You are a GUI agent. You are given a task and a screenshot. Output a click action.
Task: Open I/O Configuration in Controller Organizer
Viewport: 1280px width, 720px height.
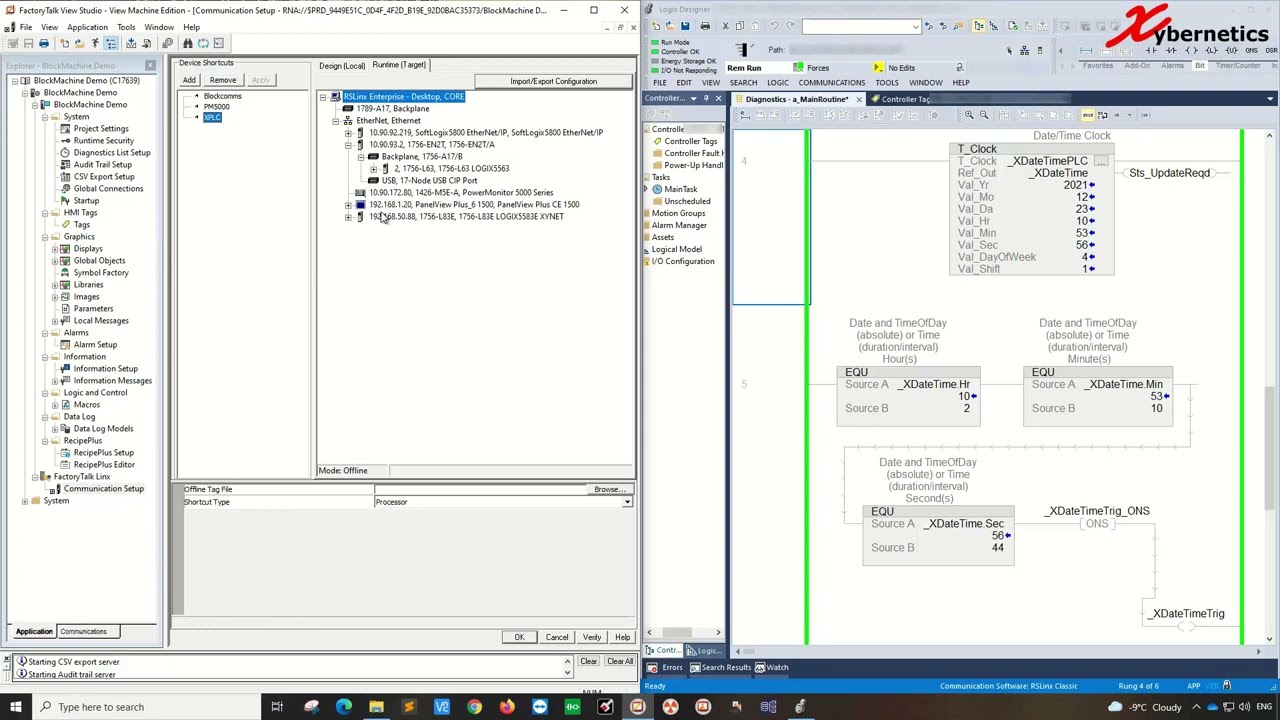(682, 261)
